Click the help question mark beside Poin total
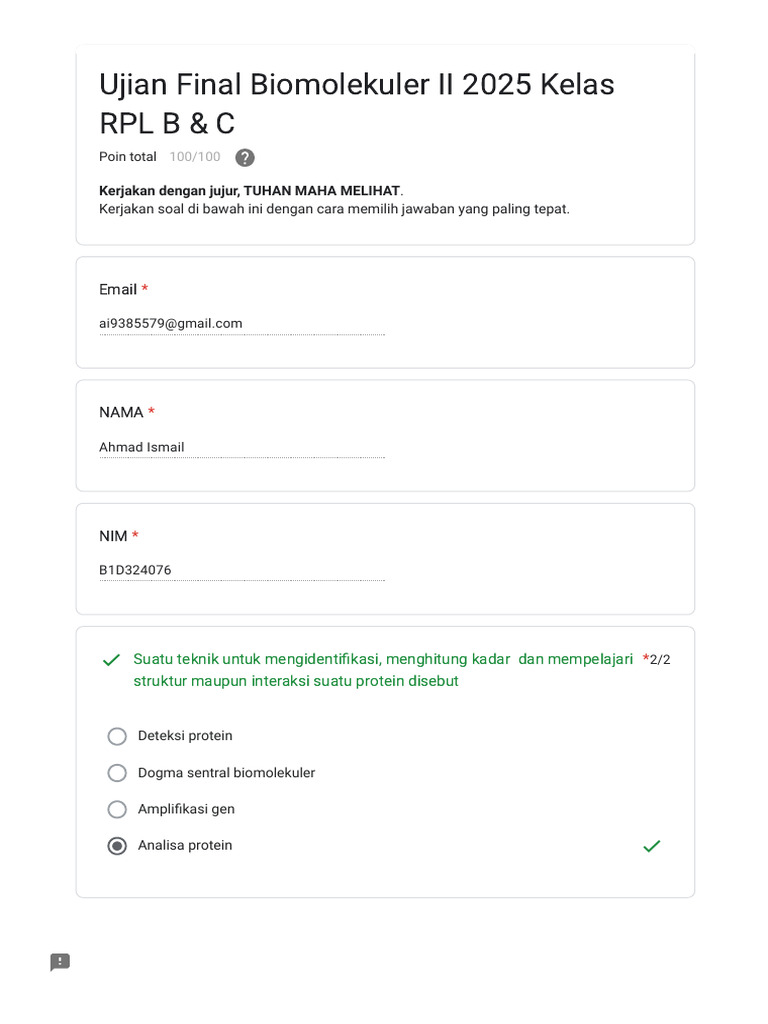This screenshot has width=768, height=1024. tap(245, 158)
